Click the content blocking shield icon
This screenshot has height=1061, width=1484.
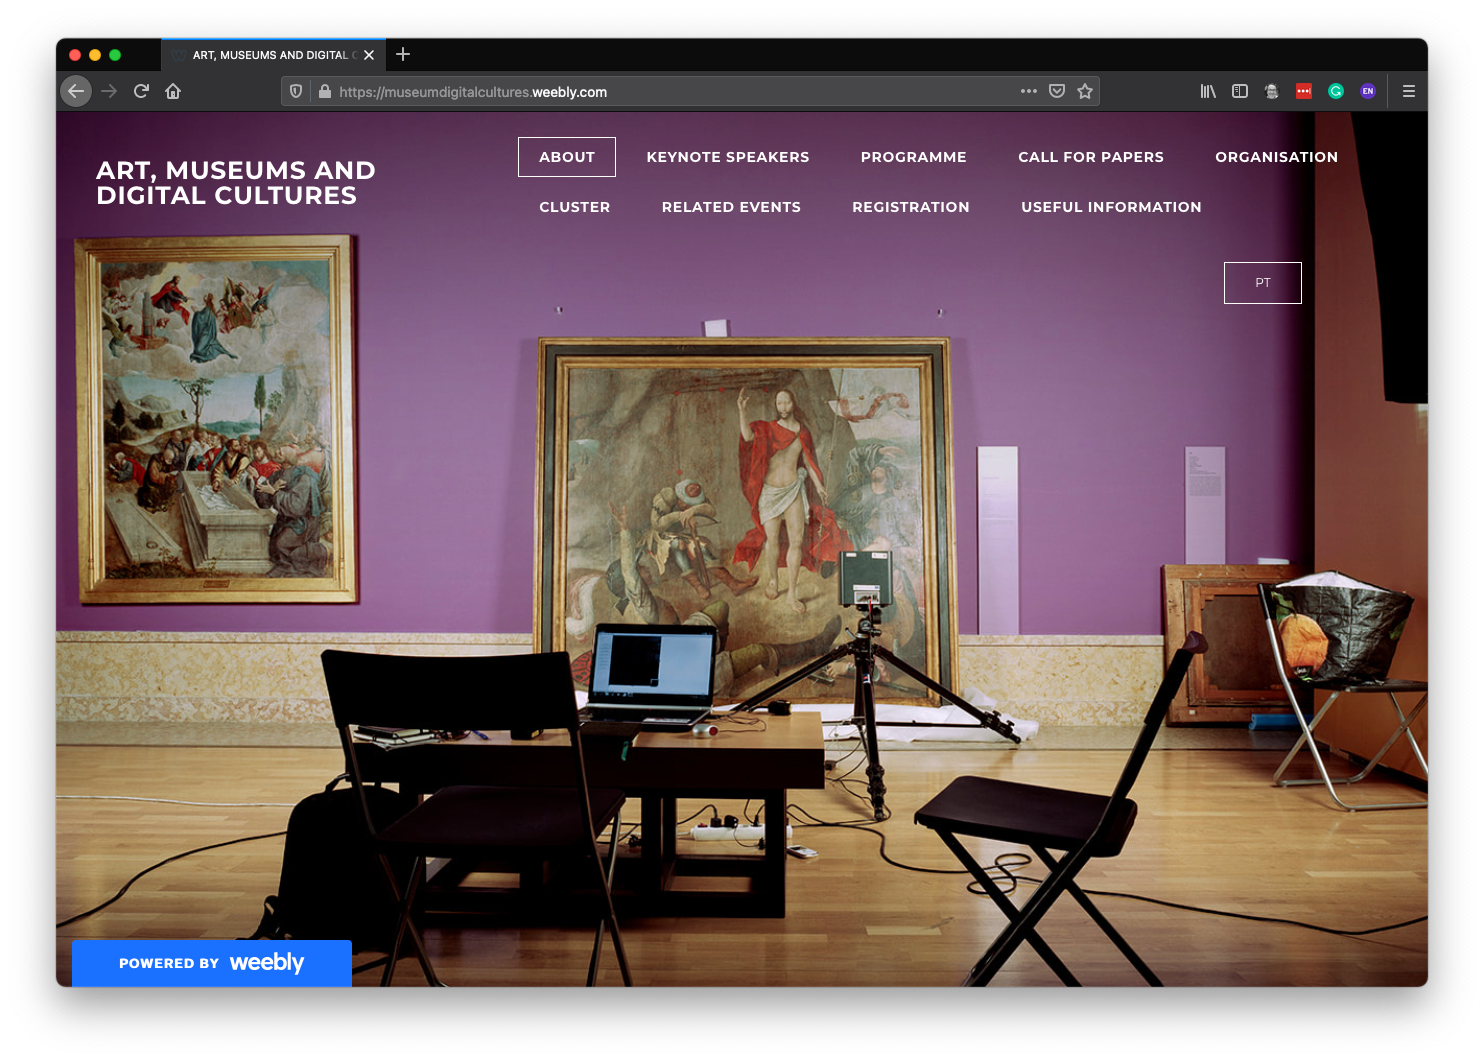[x=295, y=91]
